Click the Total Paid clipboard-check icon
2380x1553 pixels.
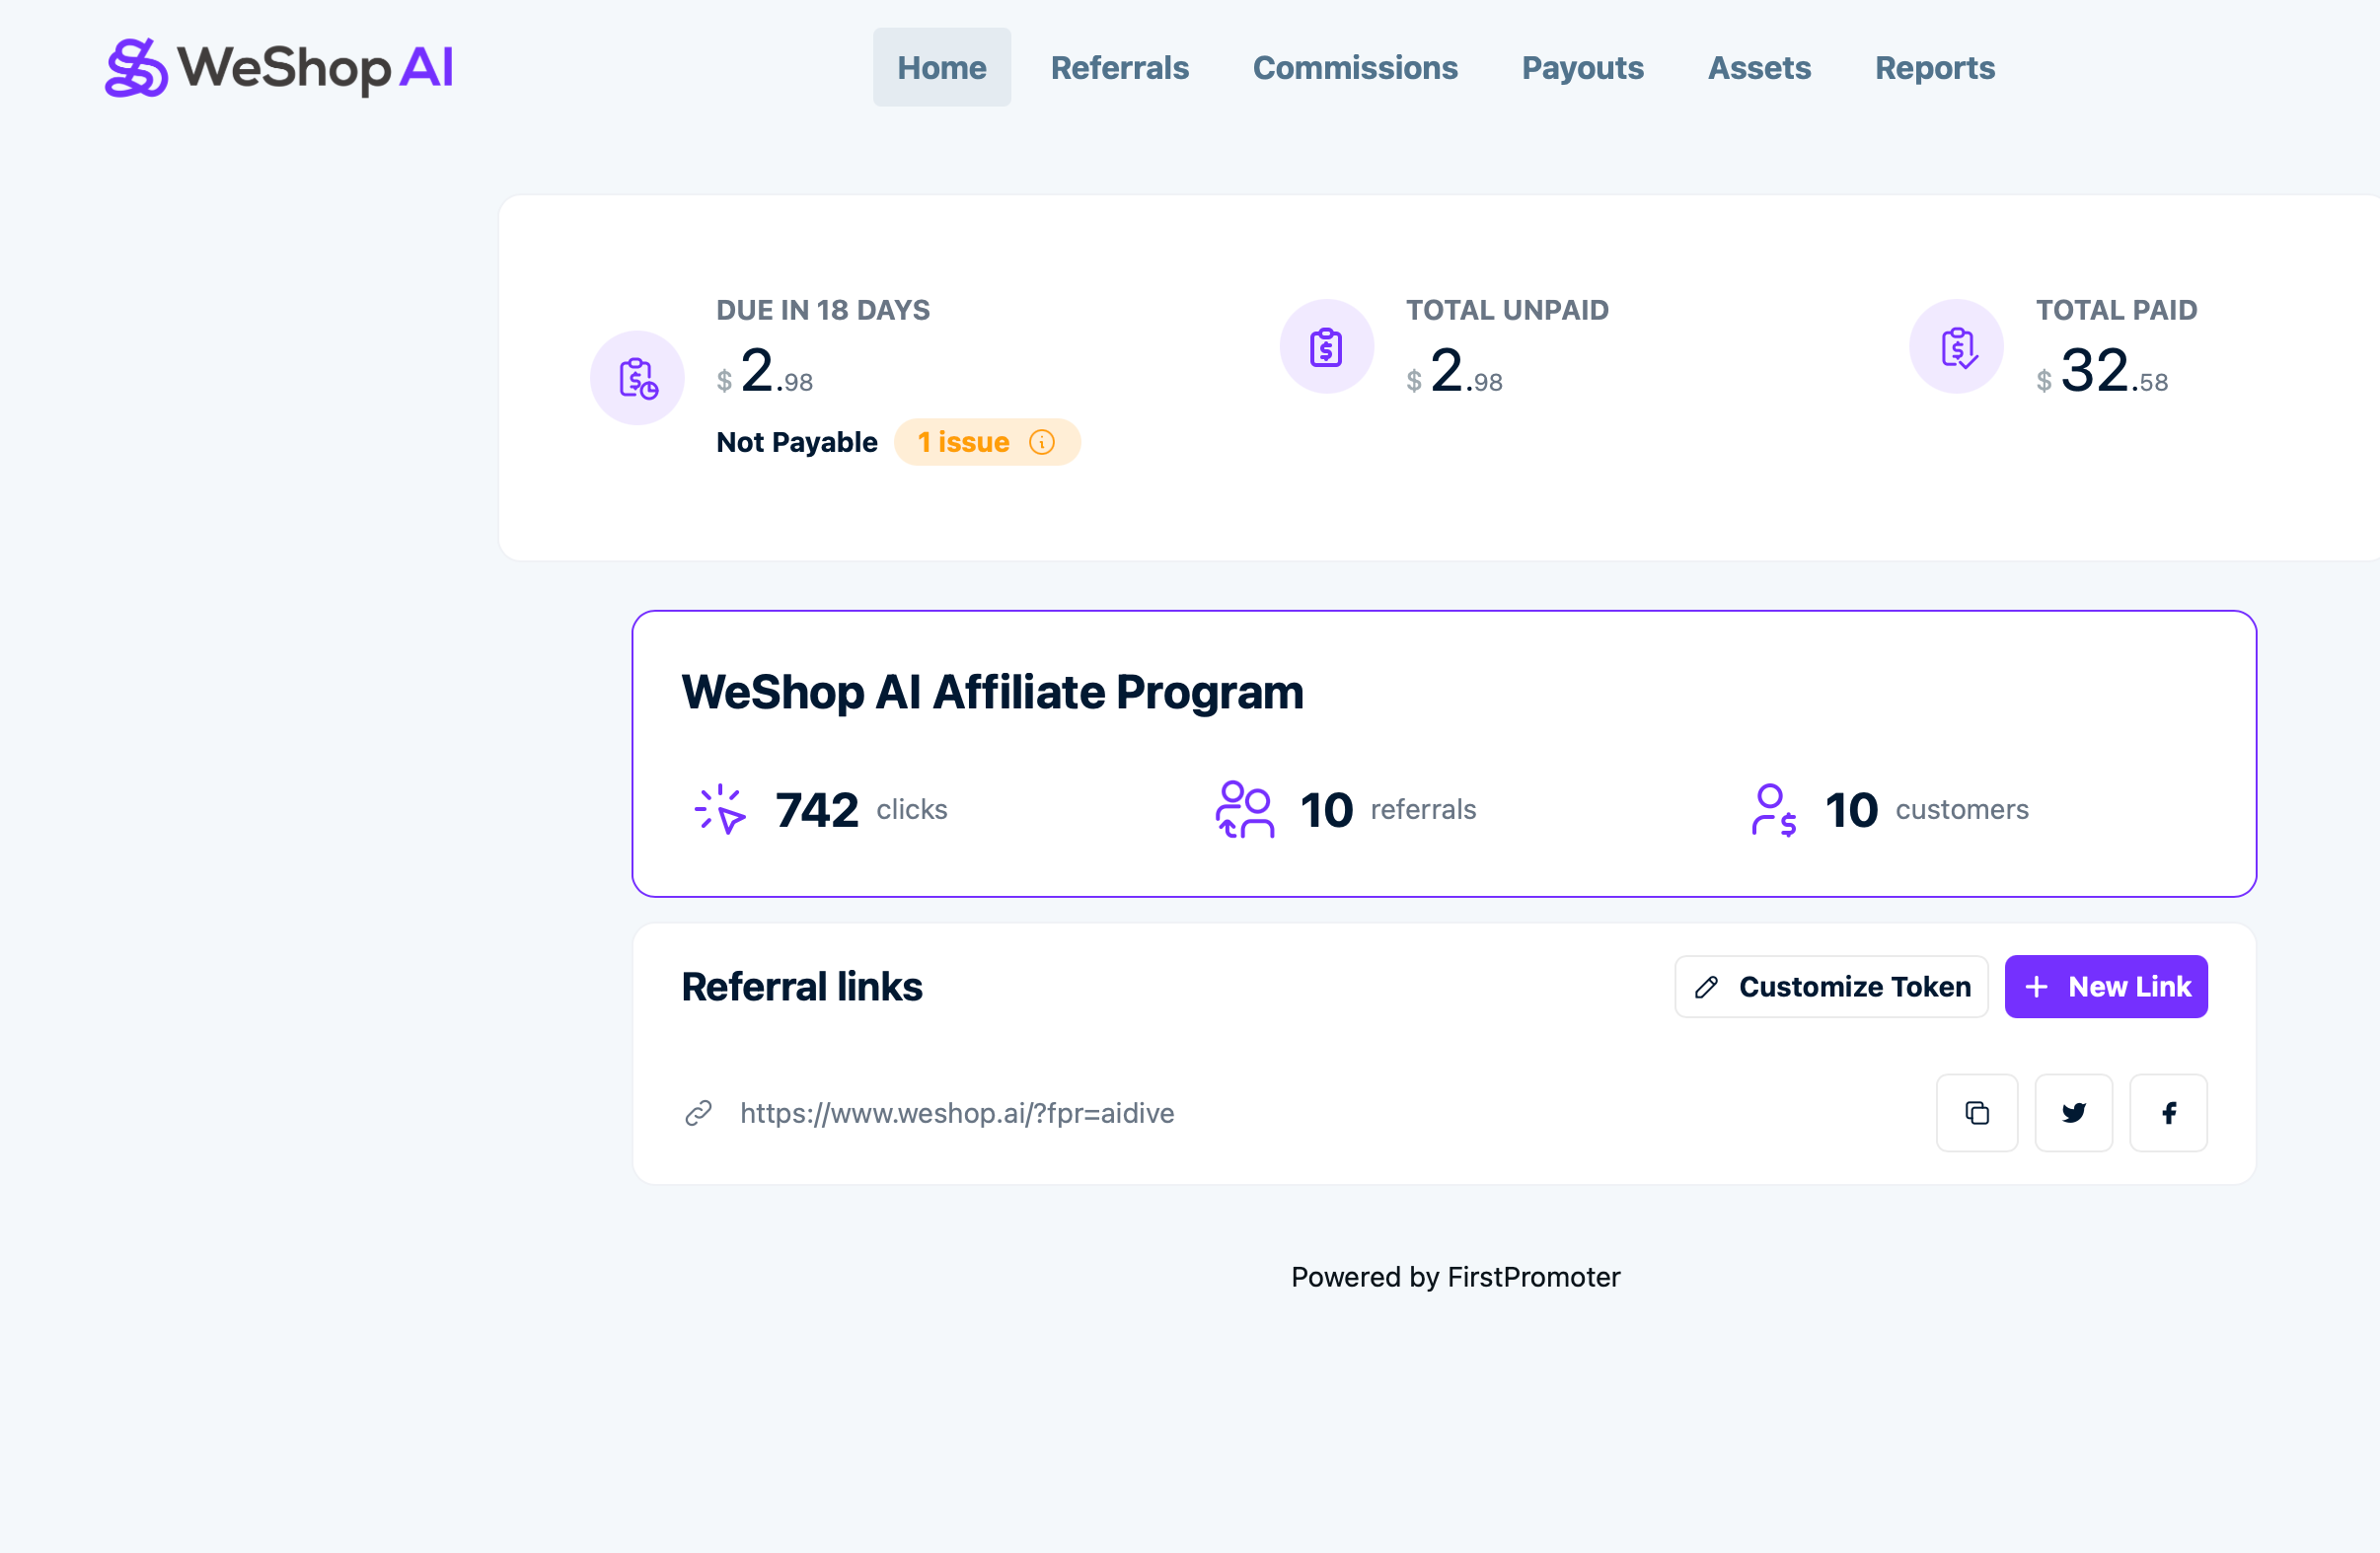click(1956, 347)
